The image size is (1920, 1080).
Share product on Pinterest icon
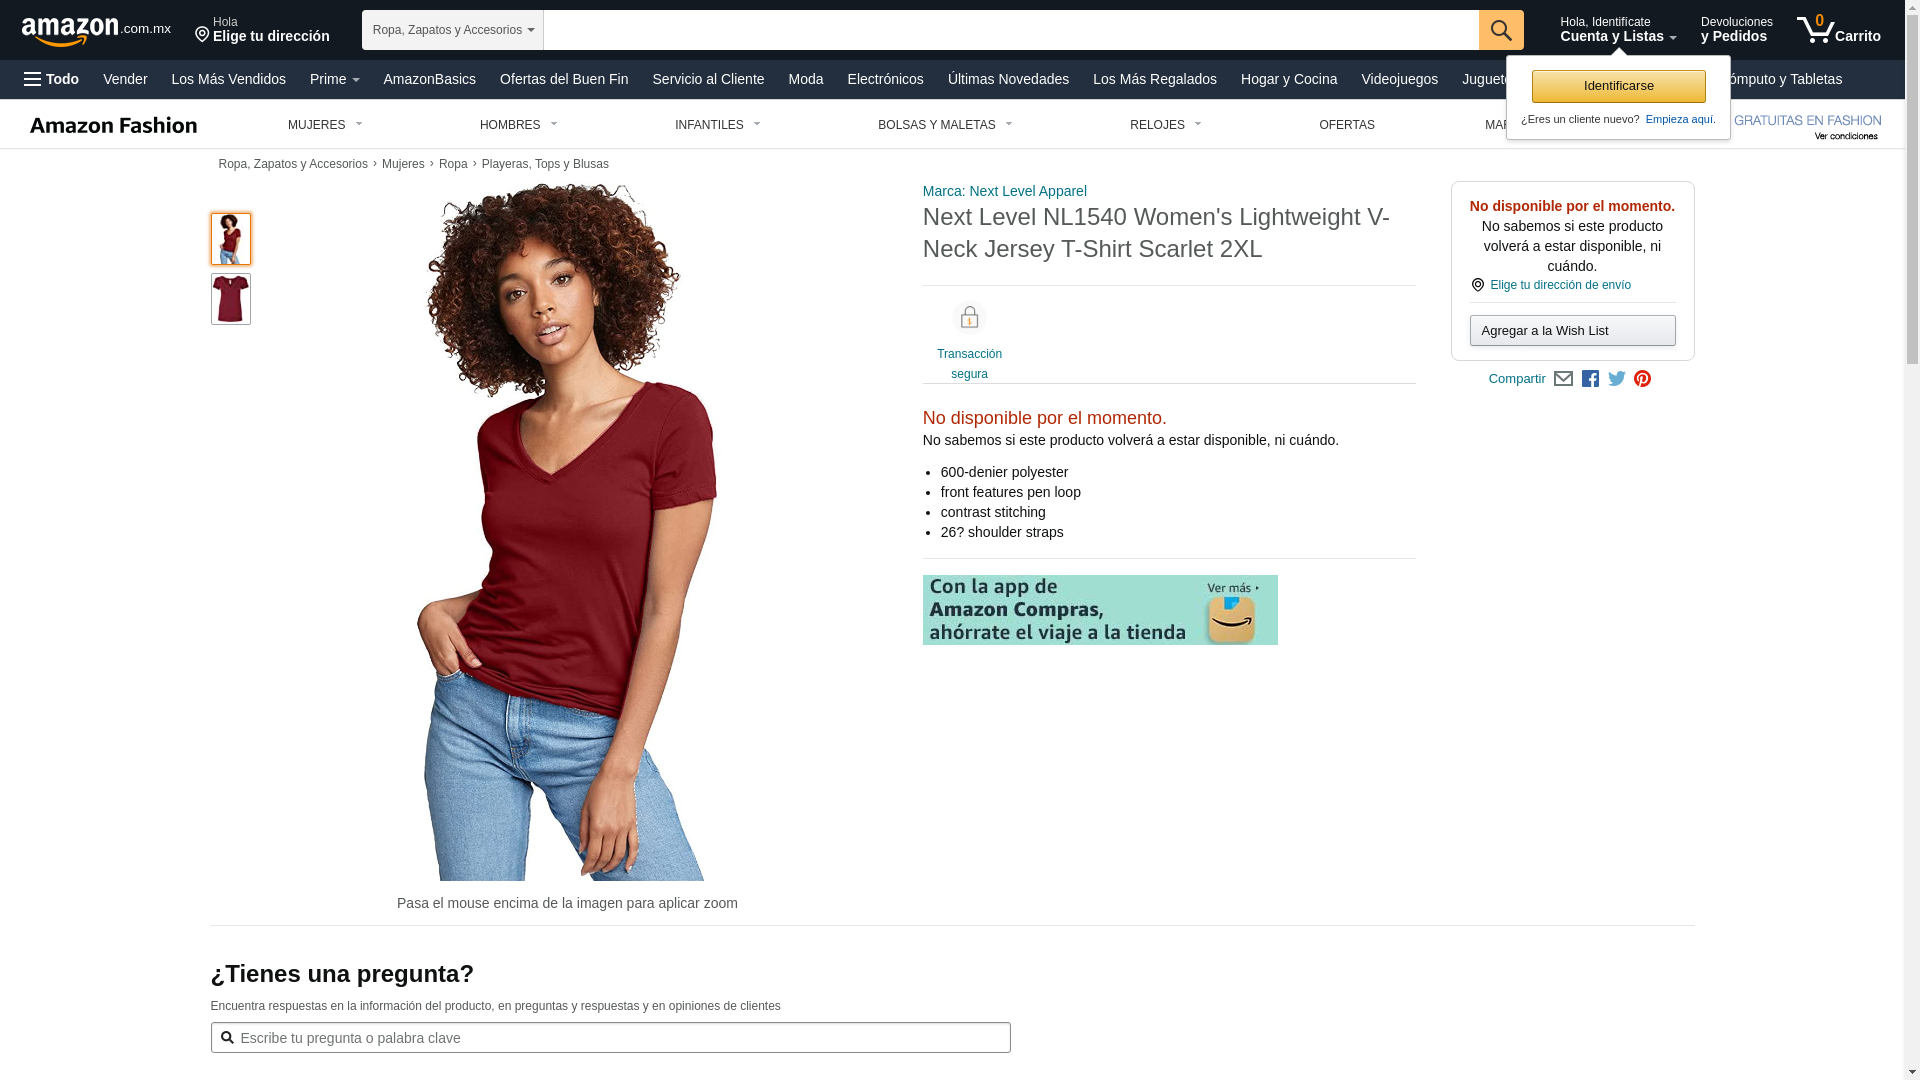[x=1642, y=379]
